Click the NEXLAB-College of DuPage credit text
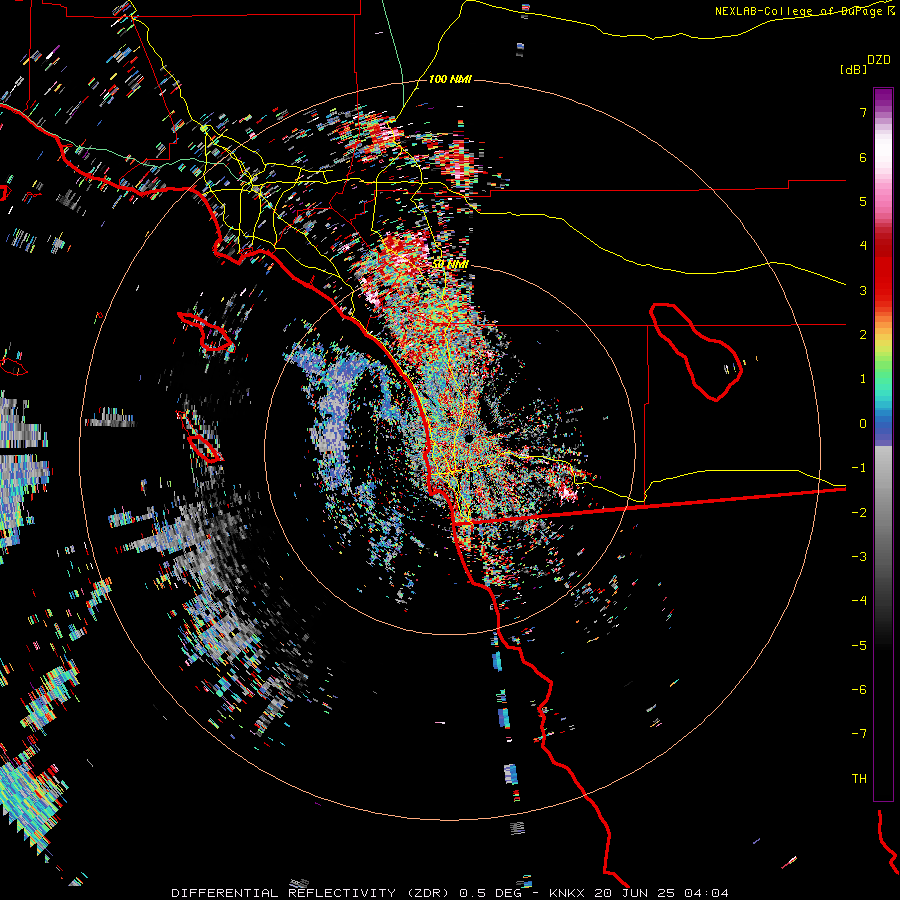 click(x=805, y=11)
